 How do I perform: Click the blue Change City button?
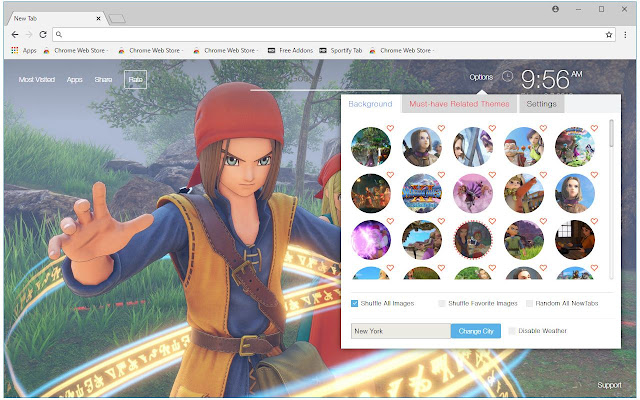pyautogui.click(x=476, y=331)
